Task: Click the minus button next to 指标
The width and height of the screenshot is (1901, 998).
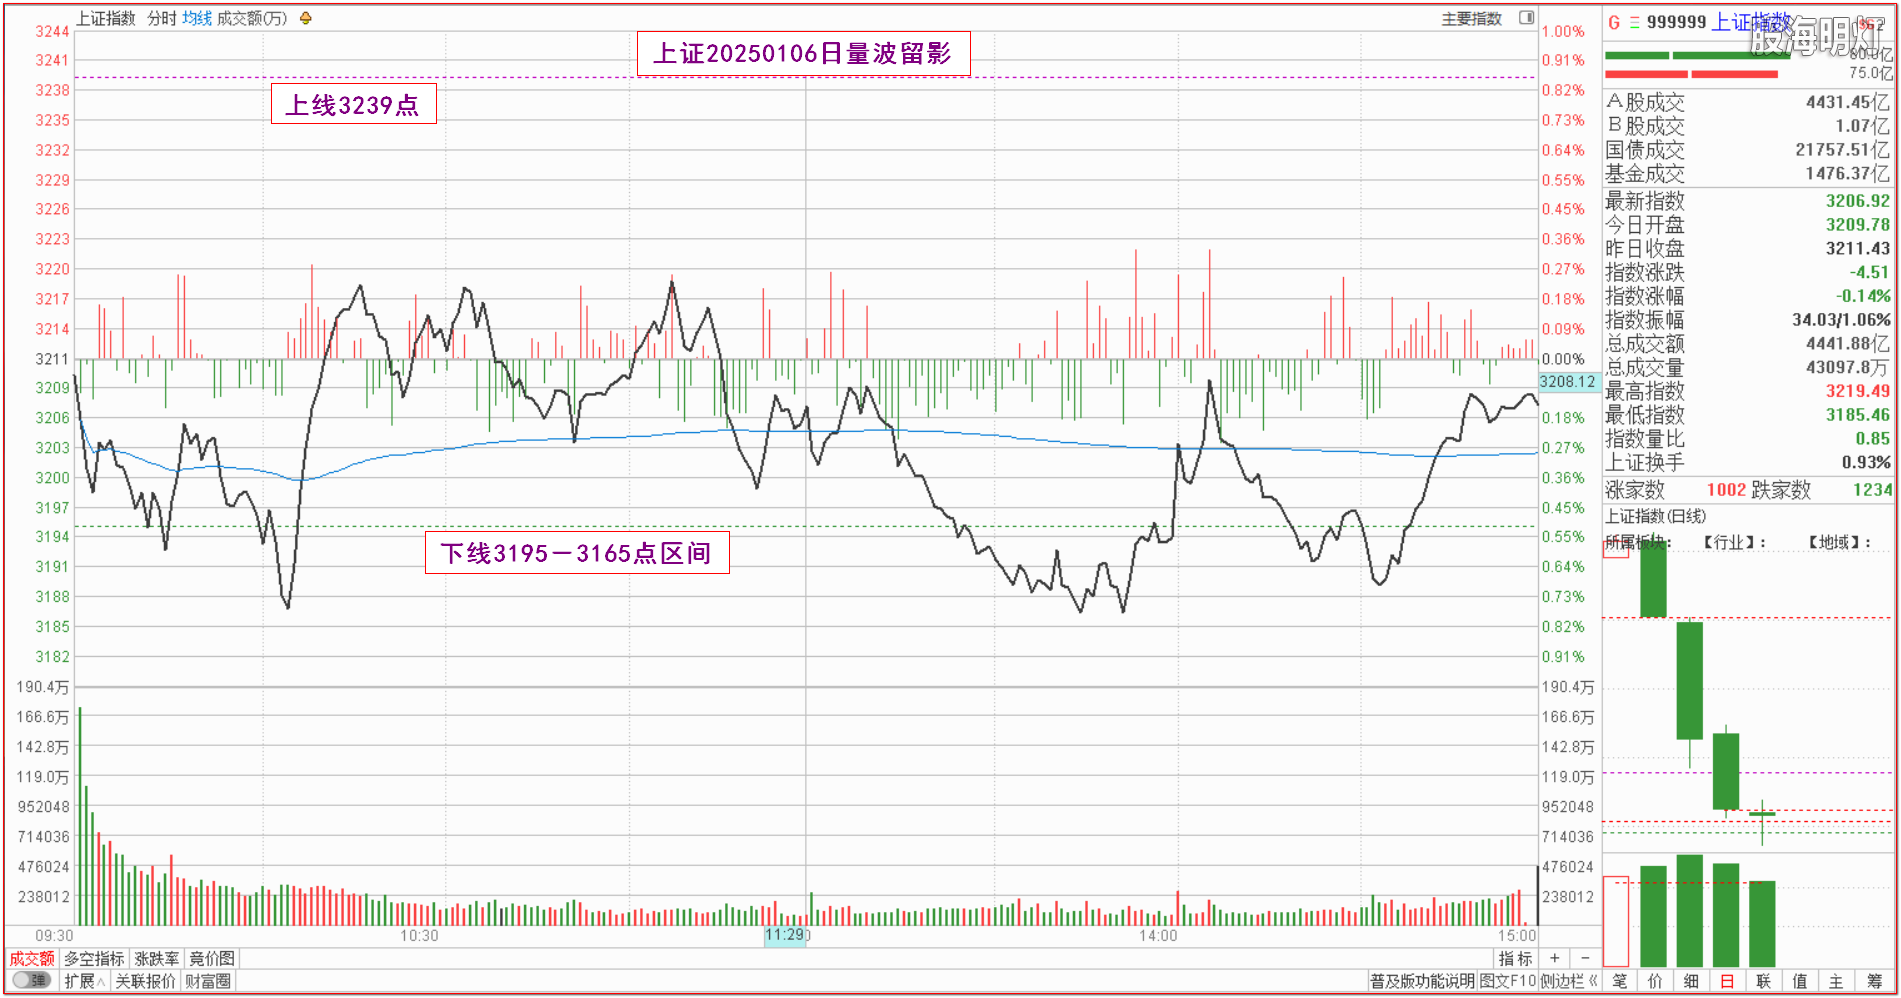Action: [1584, 958]
